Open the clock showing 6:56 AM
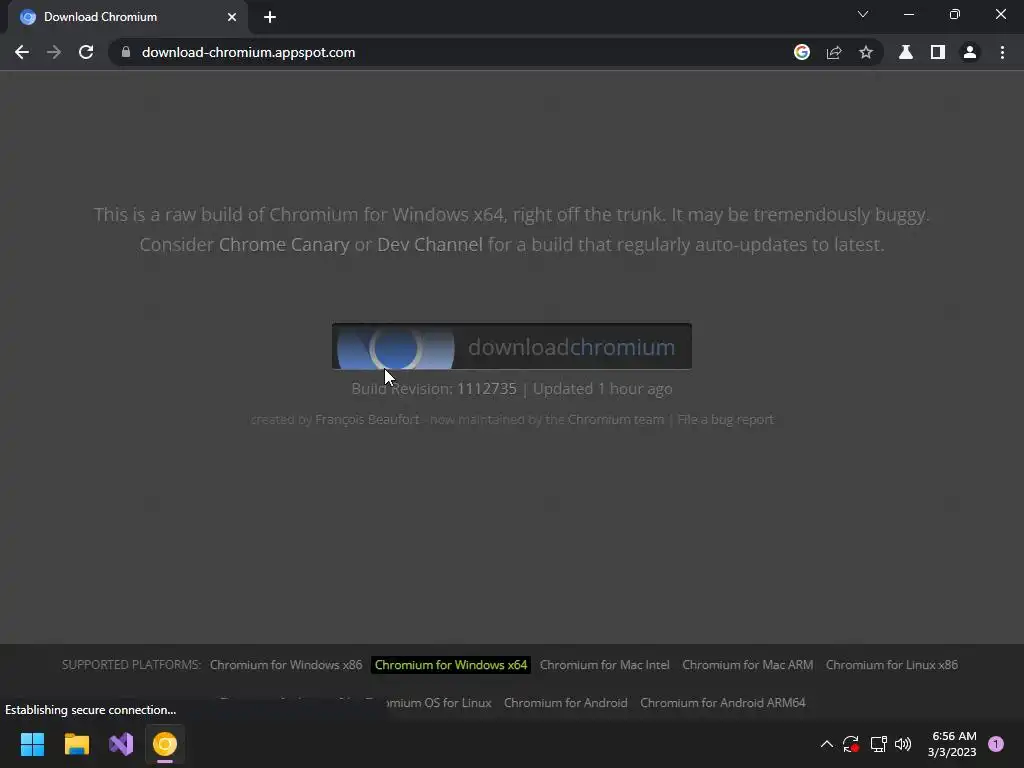 [x=952, y=744]
